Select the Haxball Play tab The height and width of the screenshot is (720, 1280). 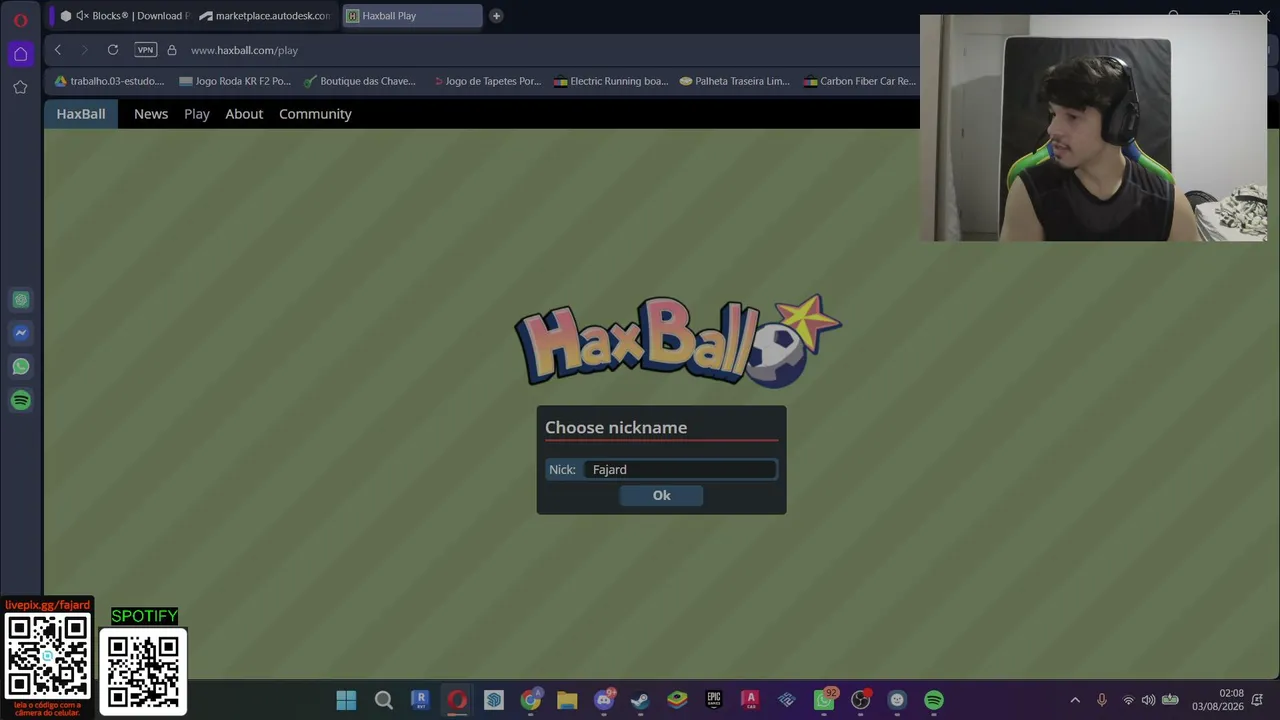click(412, 16)
